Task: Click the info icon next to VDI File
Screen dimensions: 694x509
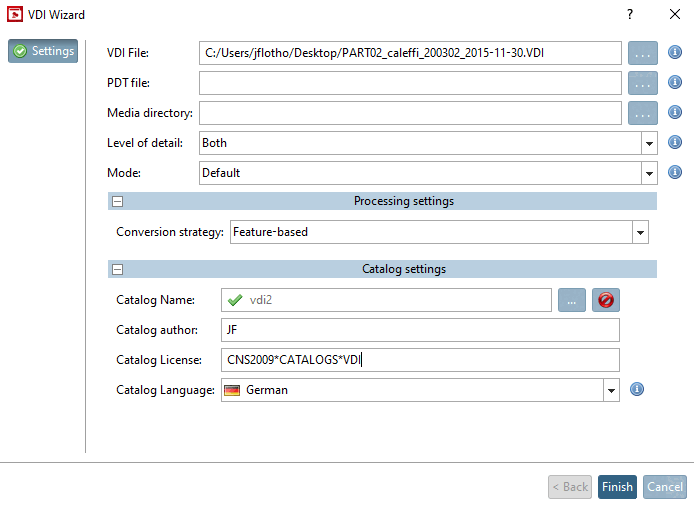Action: pyautogui.click(x=675, y=52)
